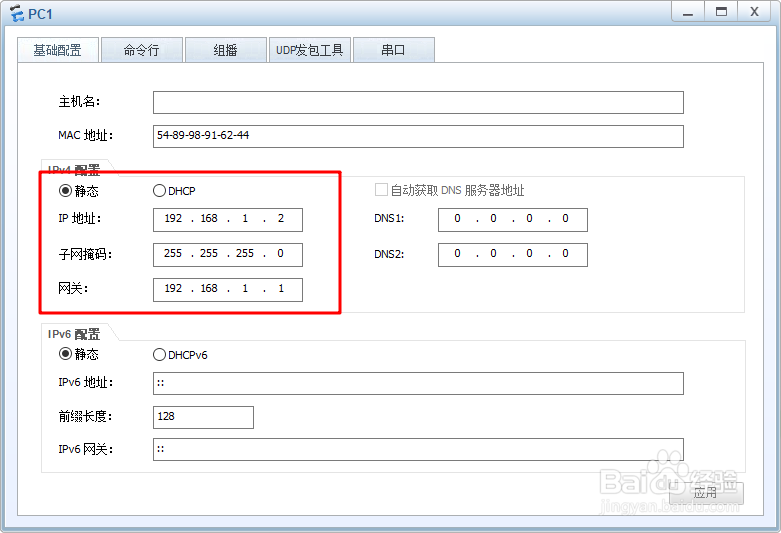This screenshot has width=781, height=533.
Task: Switch to the UDP发包工具 tab
Action: 310,50
